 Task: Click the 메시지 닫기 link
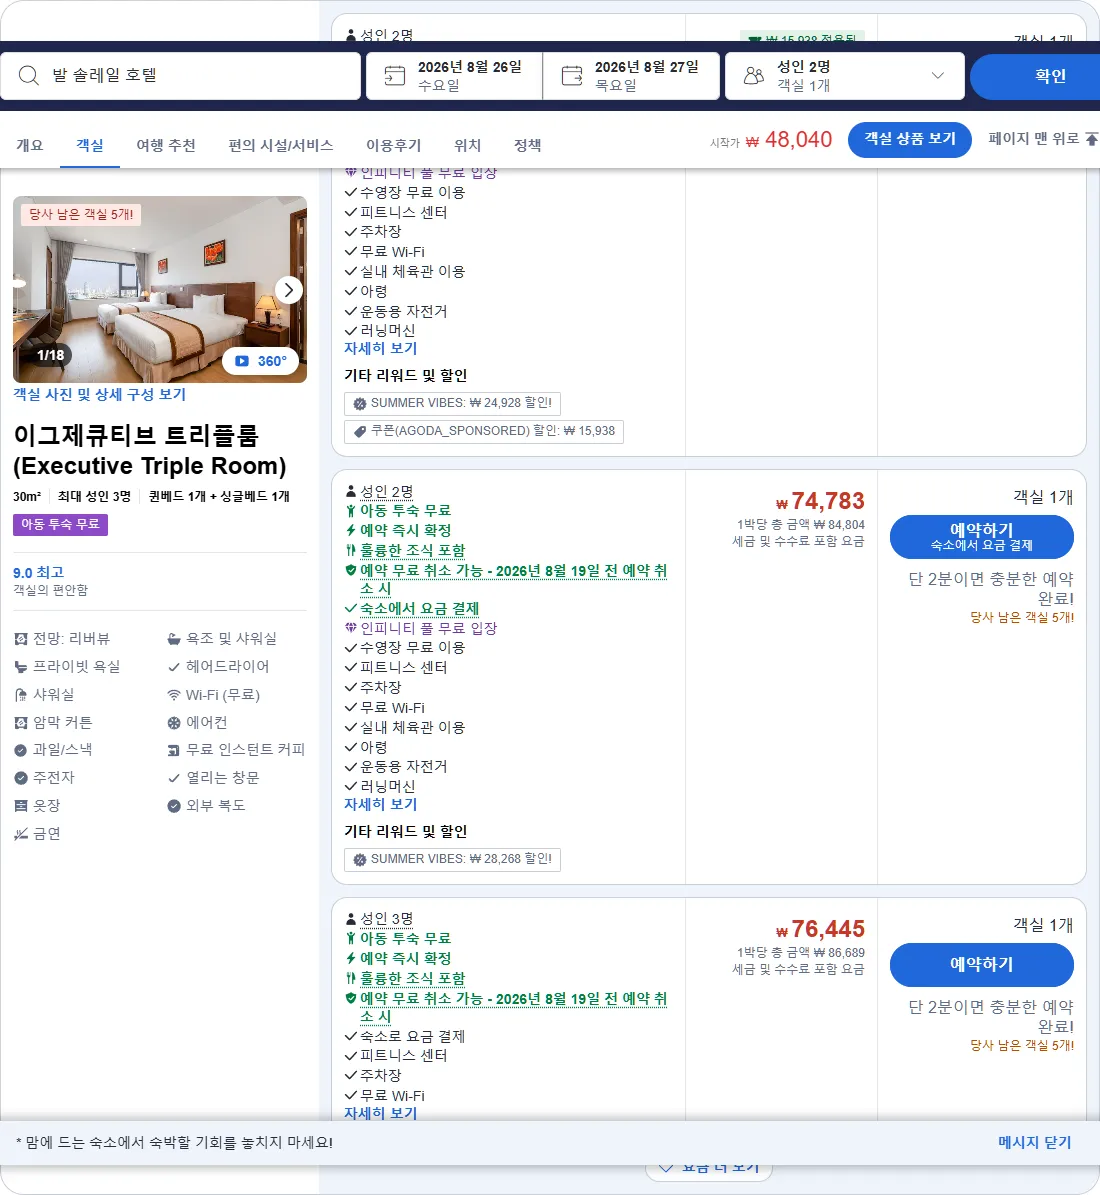click(x=1034, y=1142)
